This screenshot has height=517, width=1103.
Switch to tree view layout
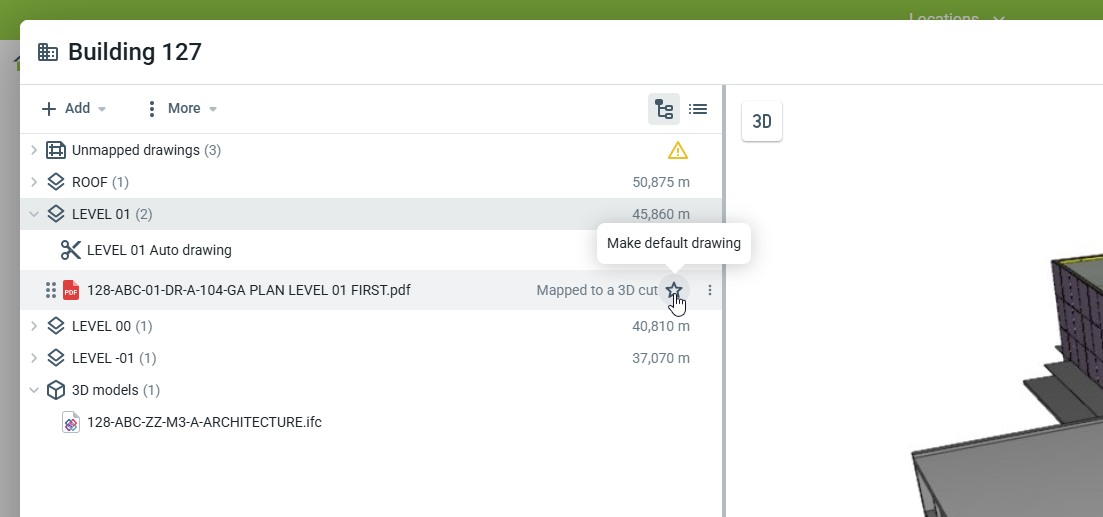(x=663, y=109)
